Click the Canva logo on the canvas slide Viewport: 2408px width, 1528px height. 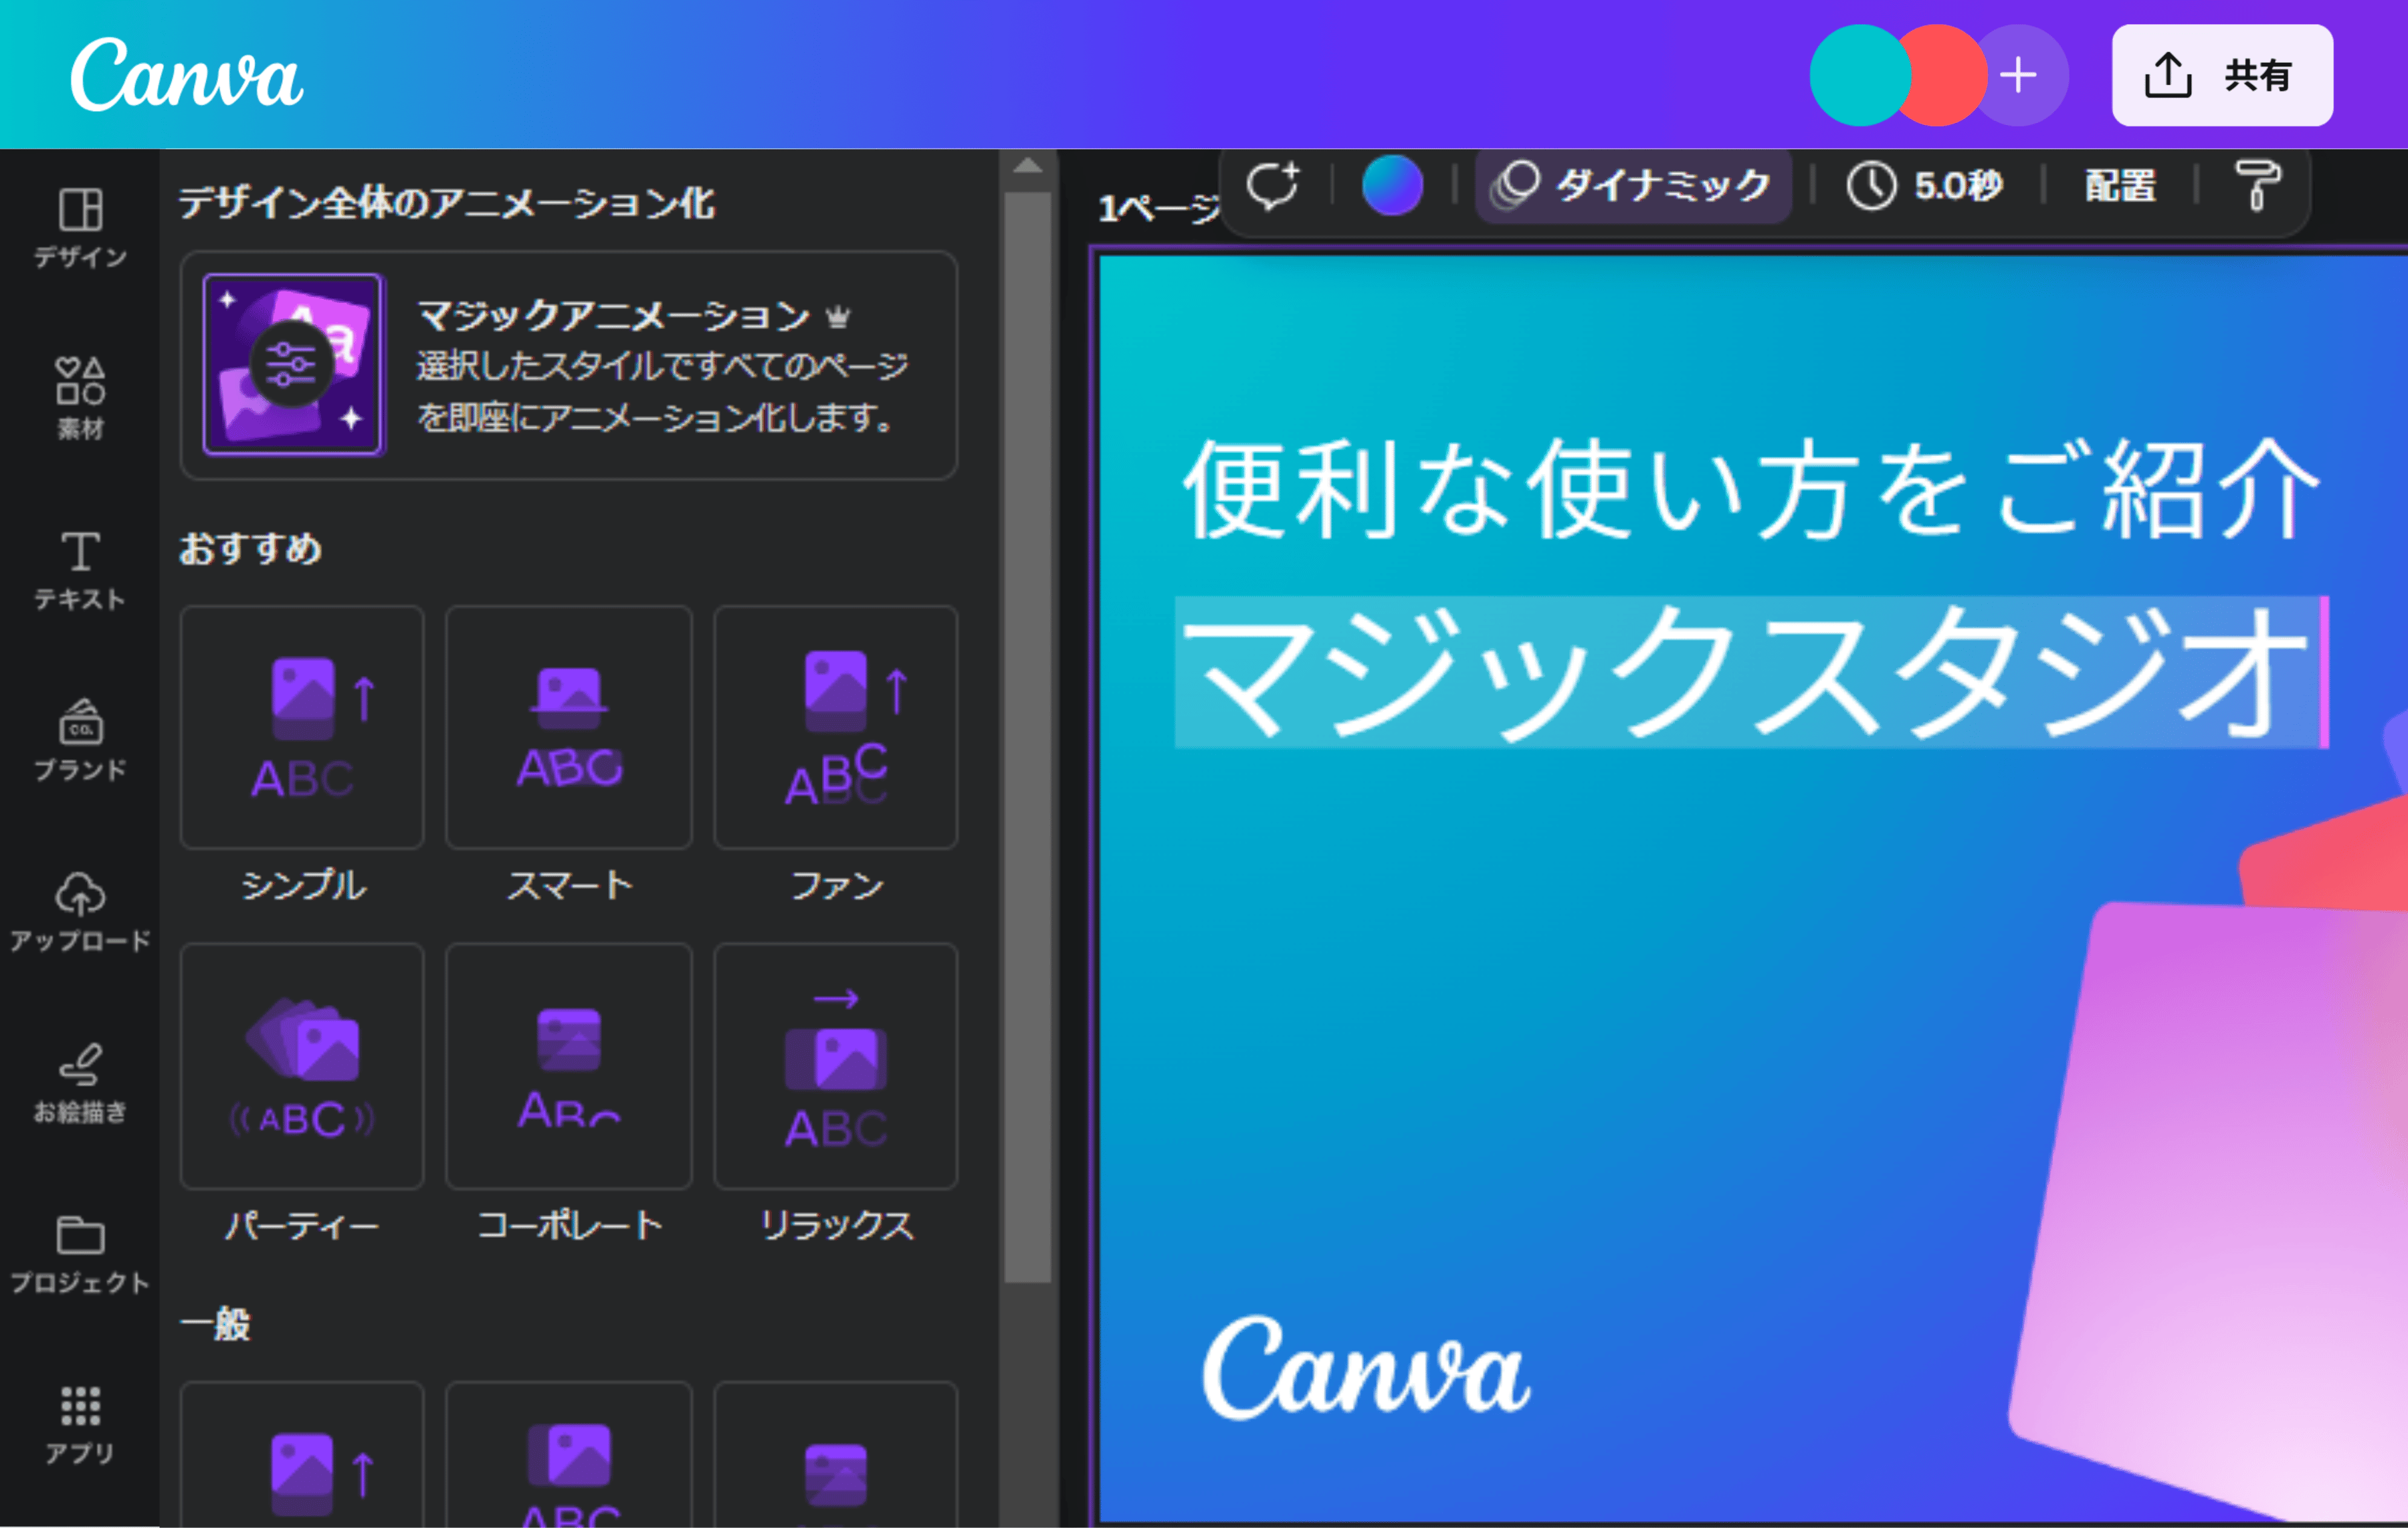1366,1367
